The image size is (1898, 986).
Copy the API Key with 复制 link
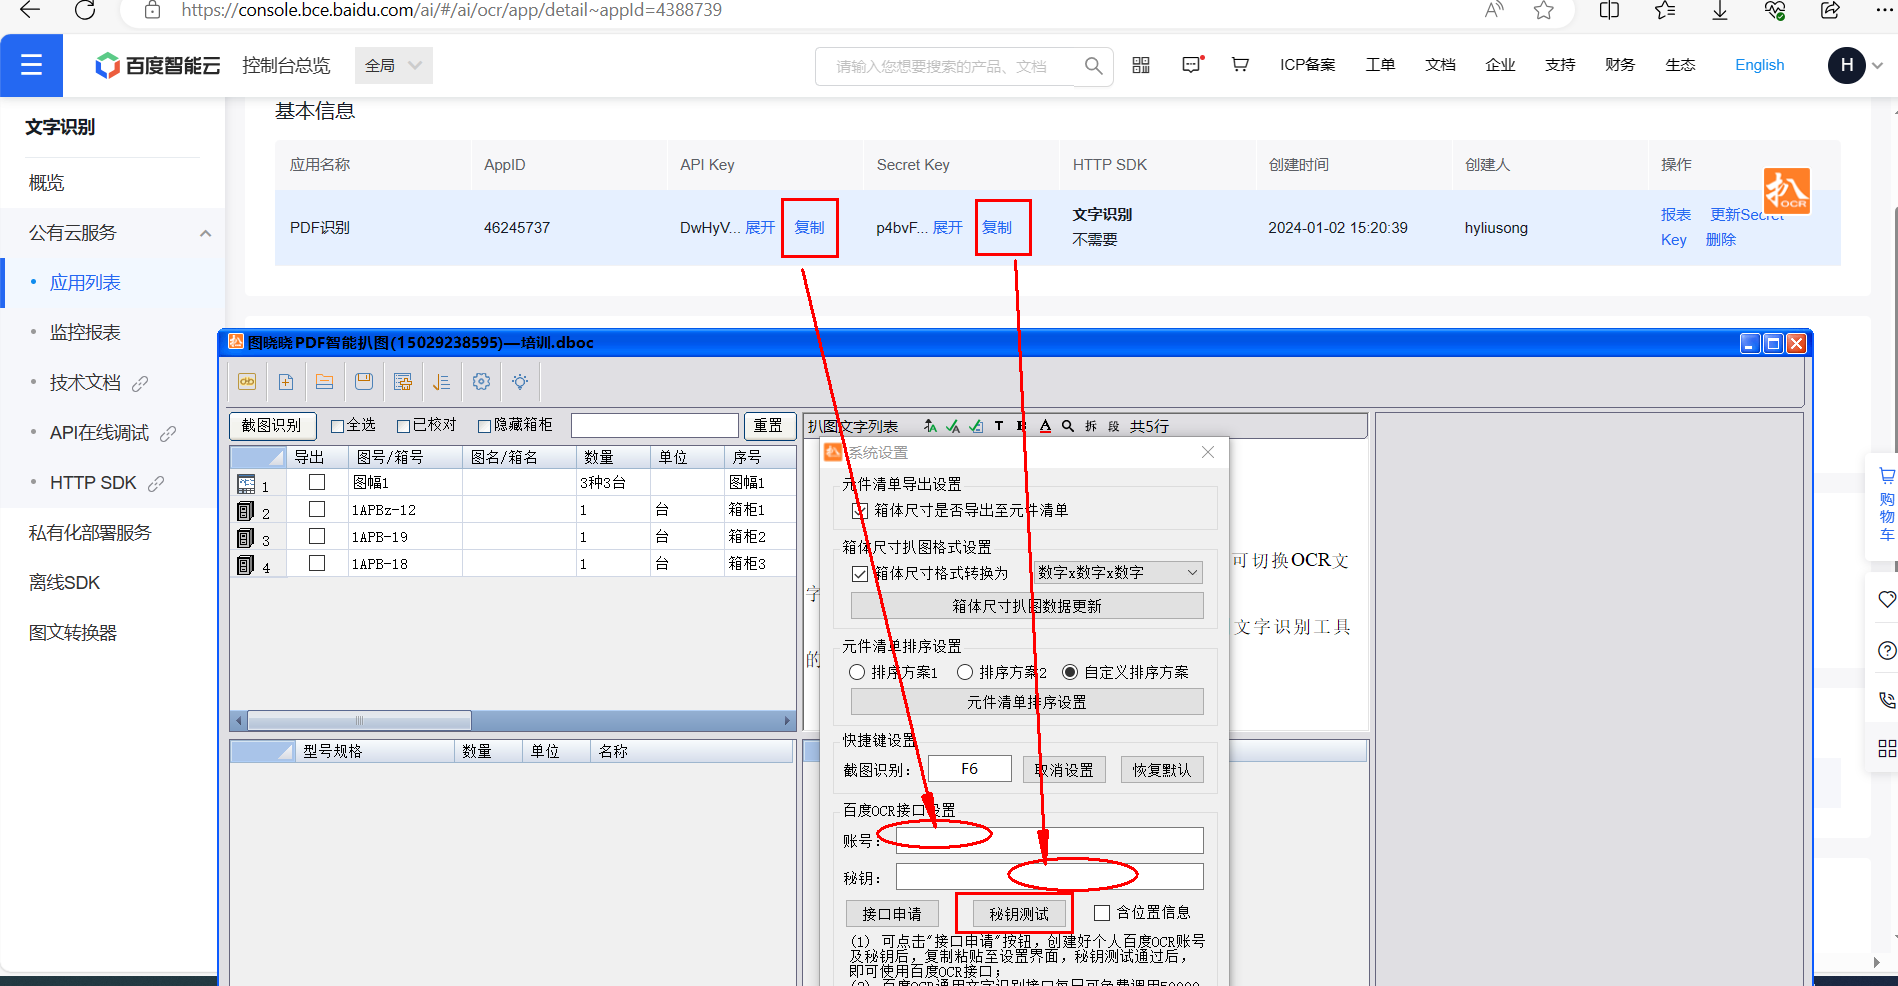[x=809, y=228]
